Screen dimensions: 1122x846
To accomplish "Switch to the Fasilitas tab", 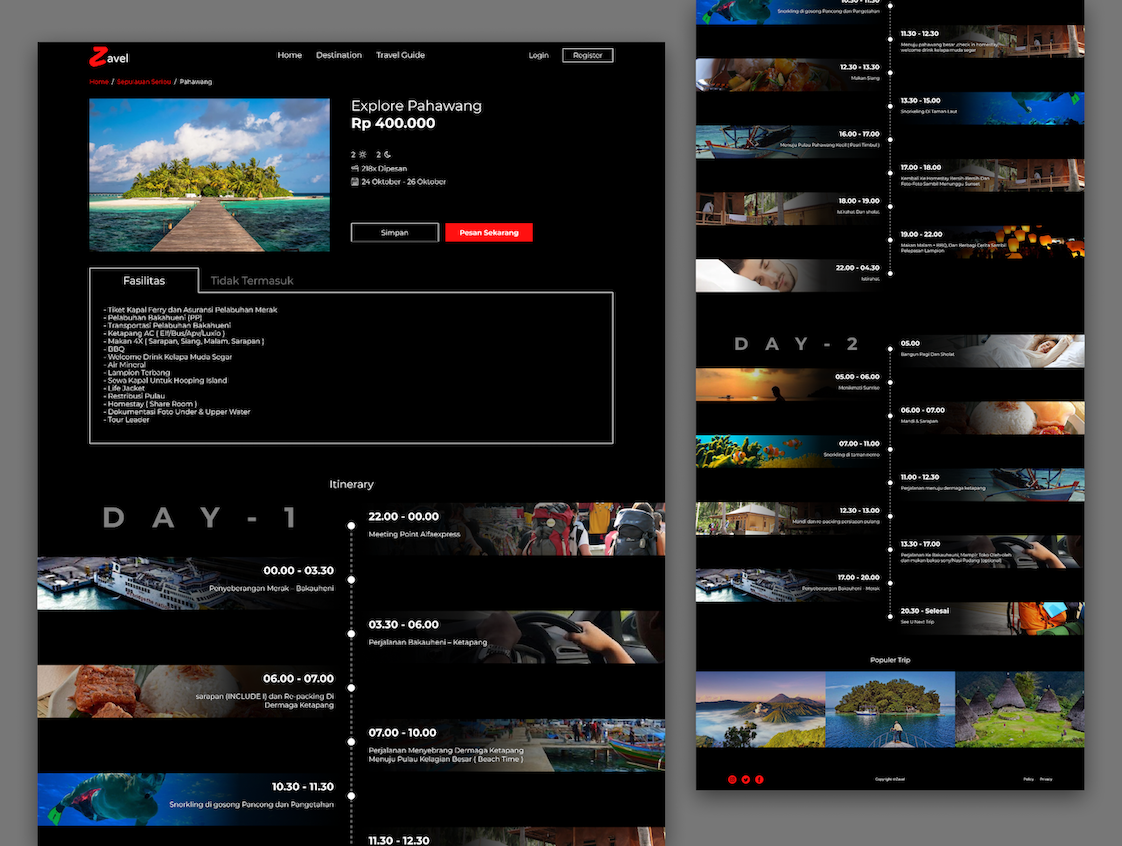I will pyautogui.click(x=144, y=281).
